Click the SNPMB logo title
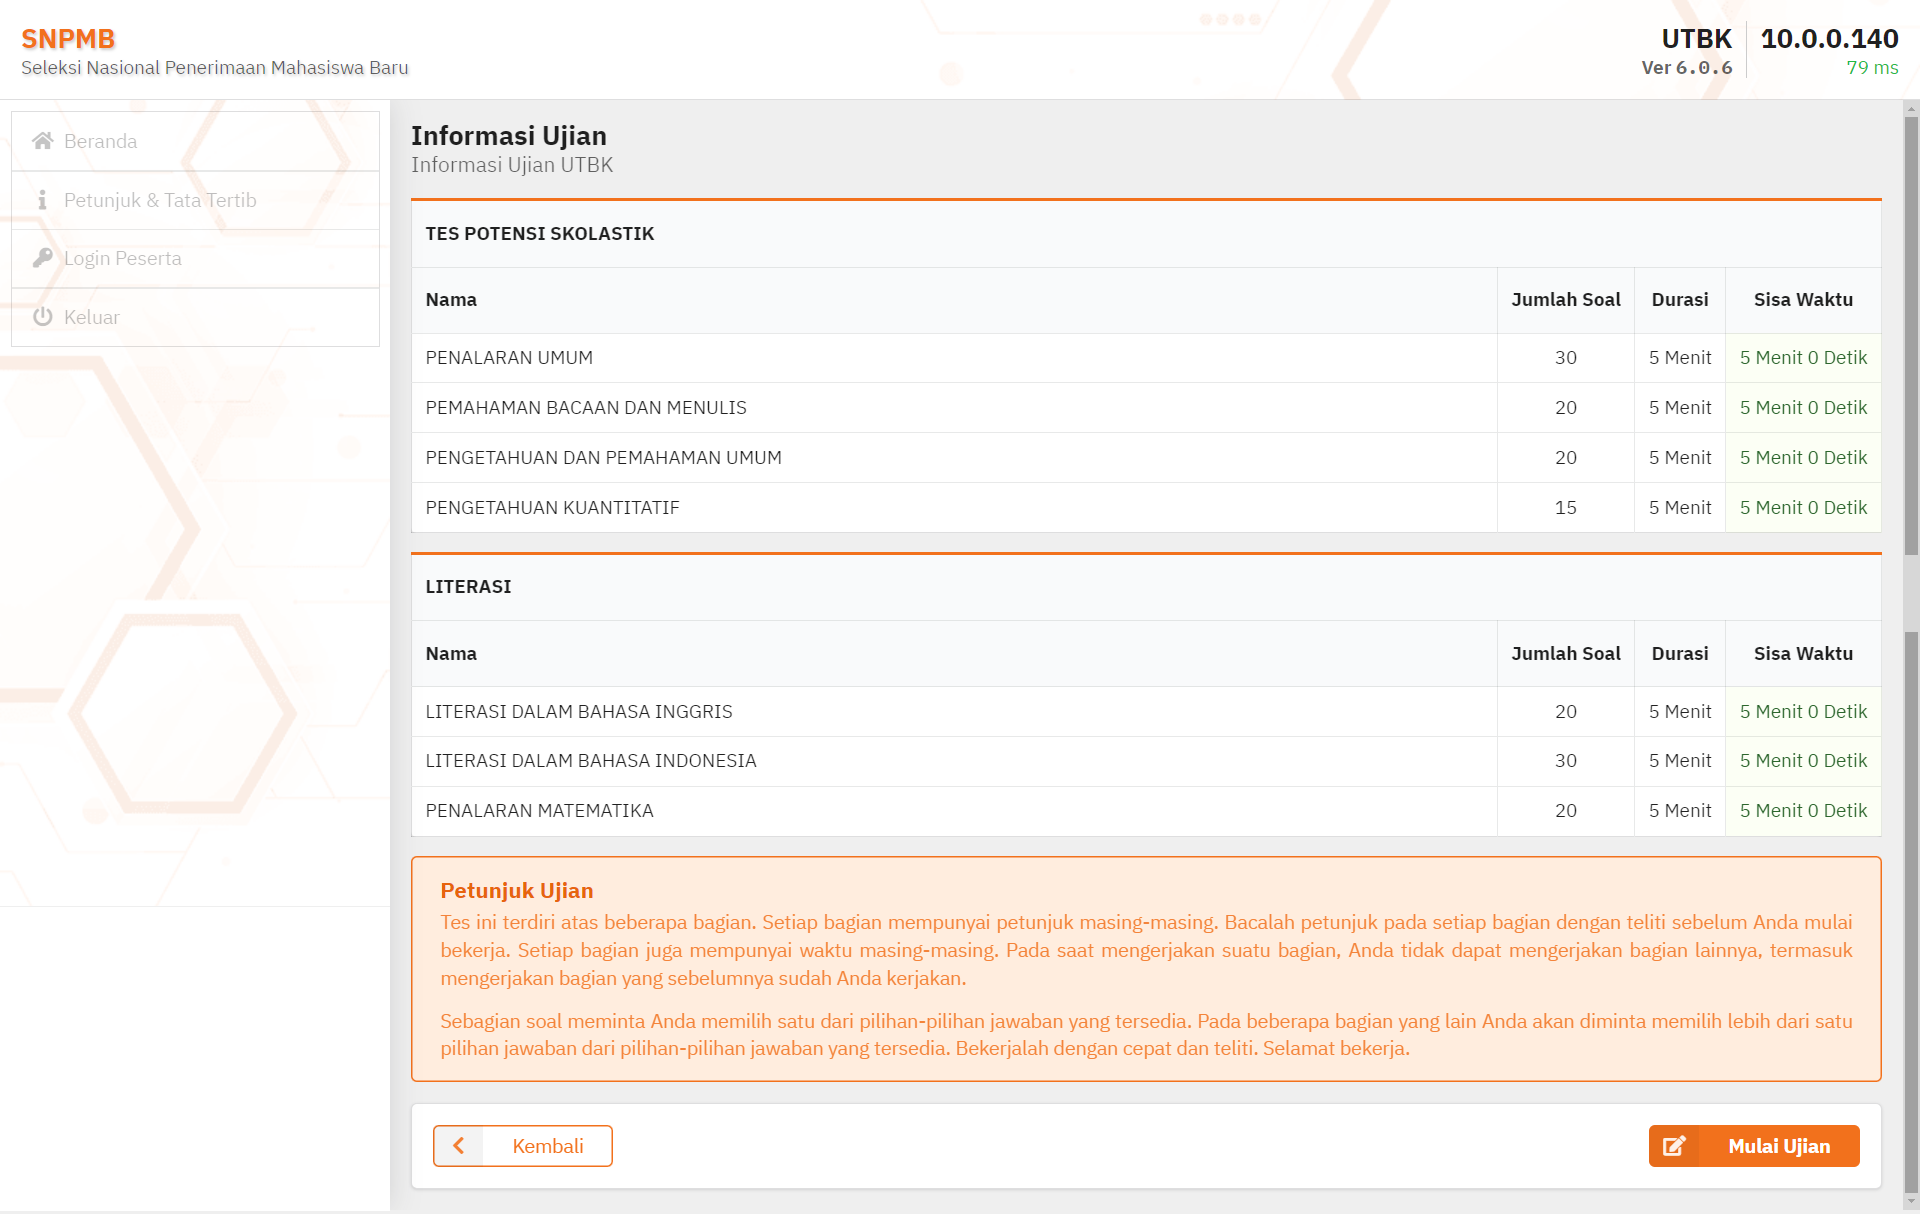Screen dimensions: 1920x1214 [x=68, y=39]
